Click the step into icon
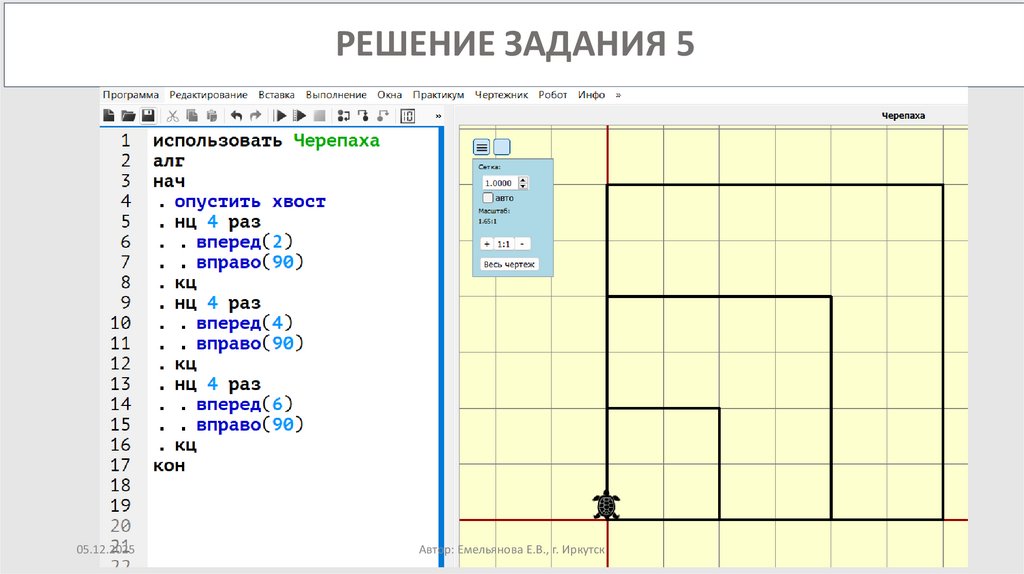This screenshot has width=1024, height=574. (x=363, y=116)
